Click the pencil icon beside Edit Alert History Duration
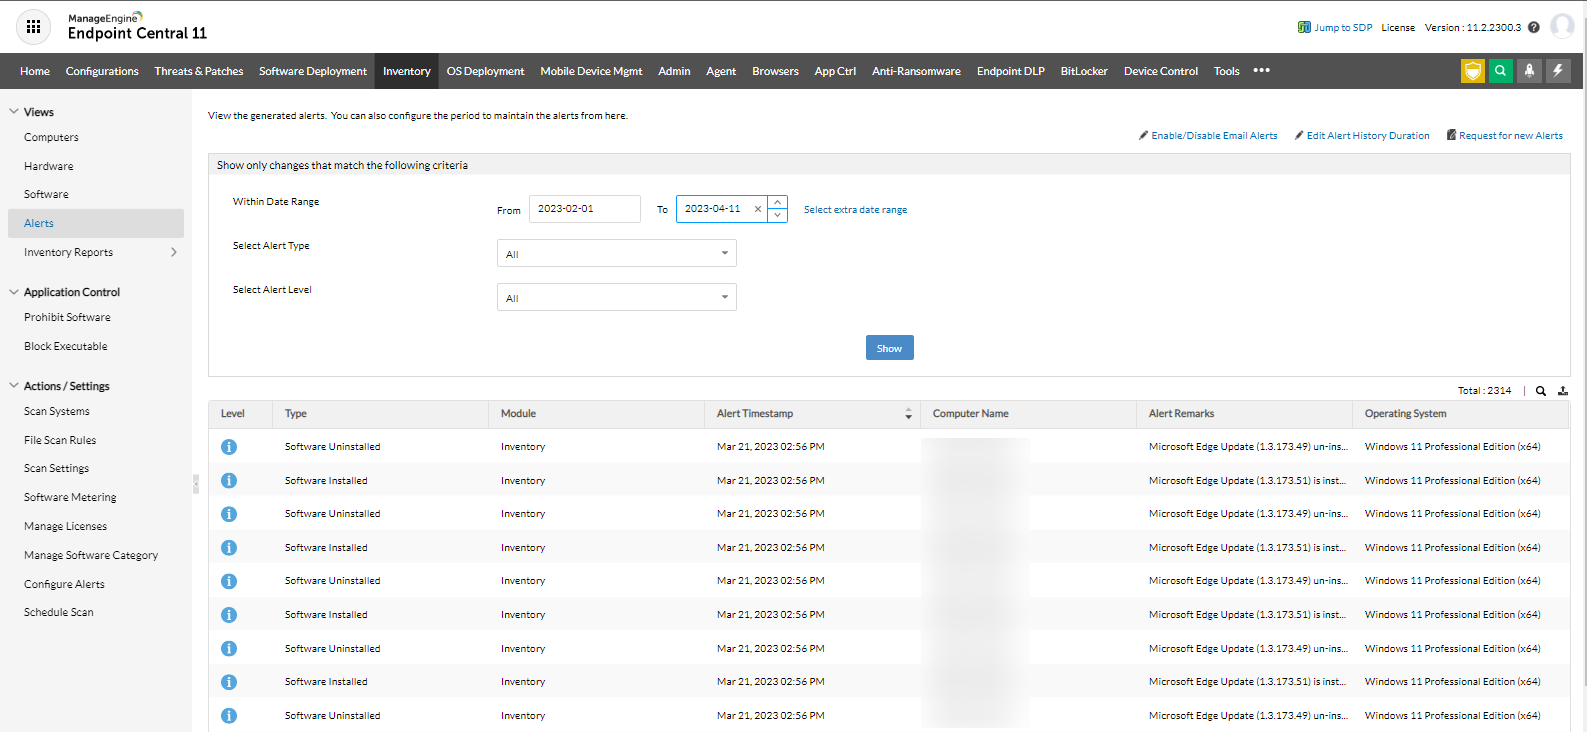The height and width of the screenshot is (732, 1587). [1299, 135]
